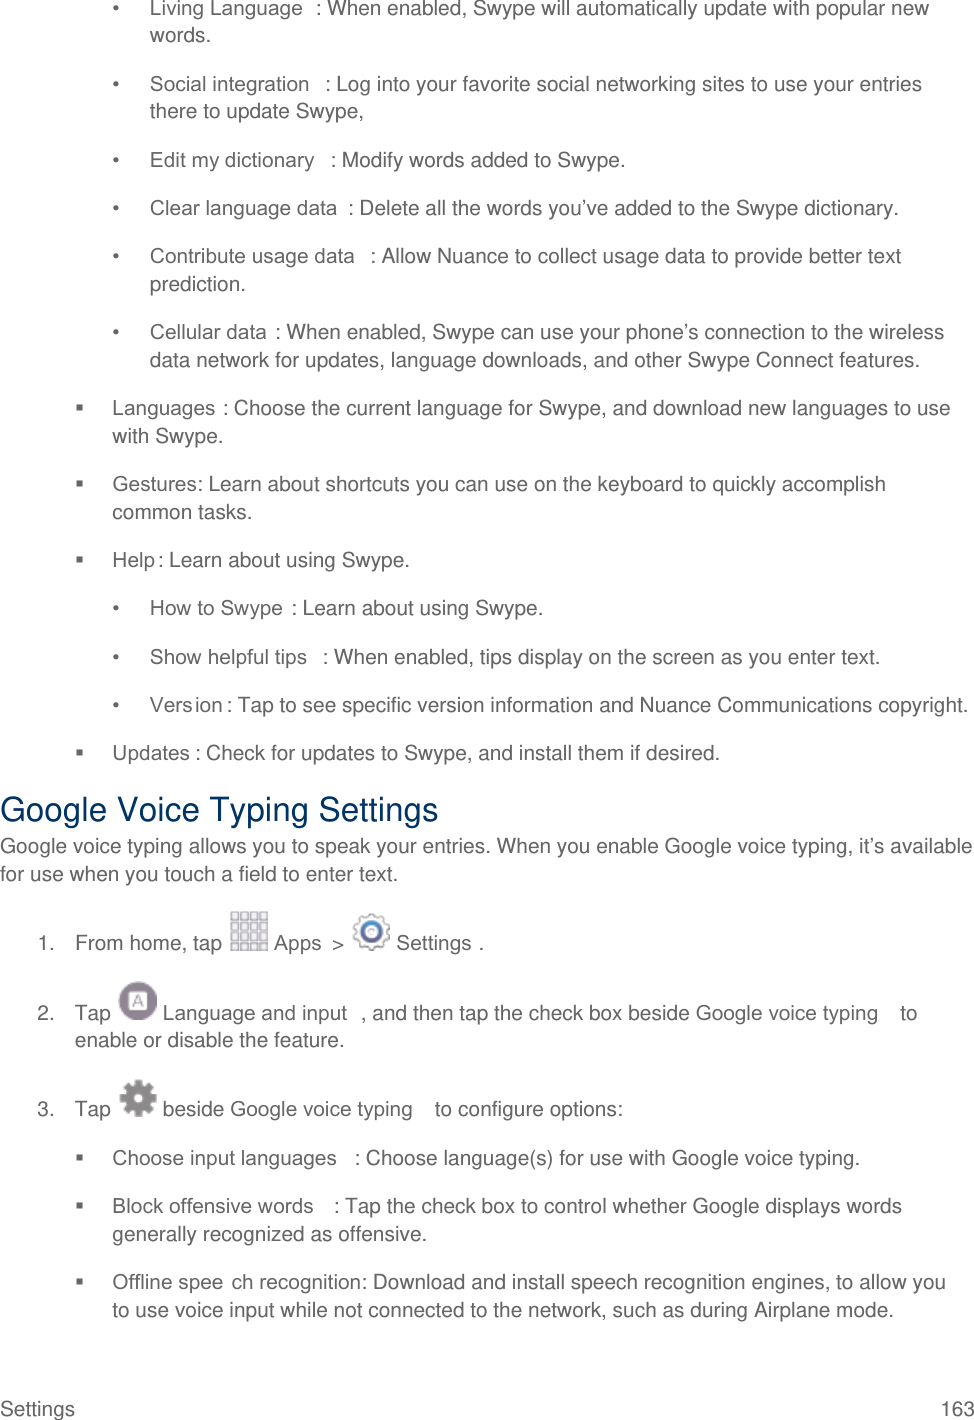
Task: Click the How to Swype label
Action: 216,608
